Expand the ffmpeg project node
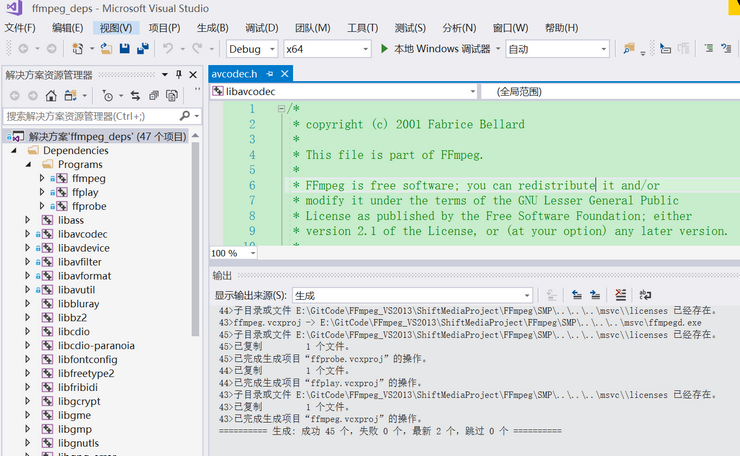This screenshot has width=740, height=456. tap(42, 178)
